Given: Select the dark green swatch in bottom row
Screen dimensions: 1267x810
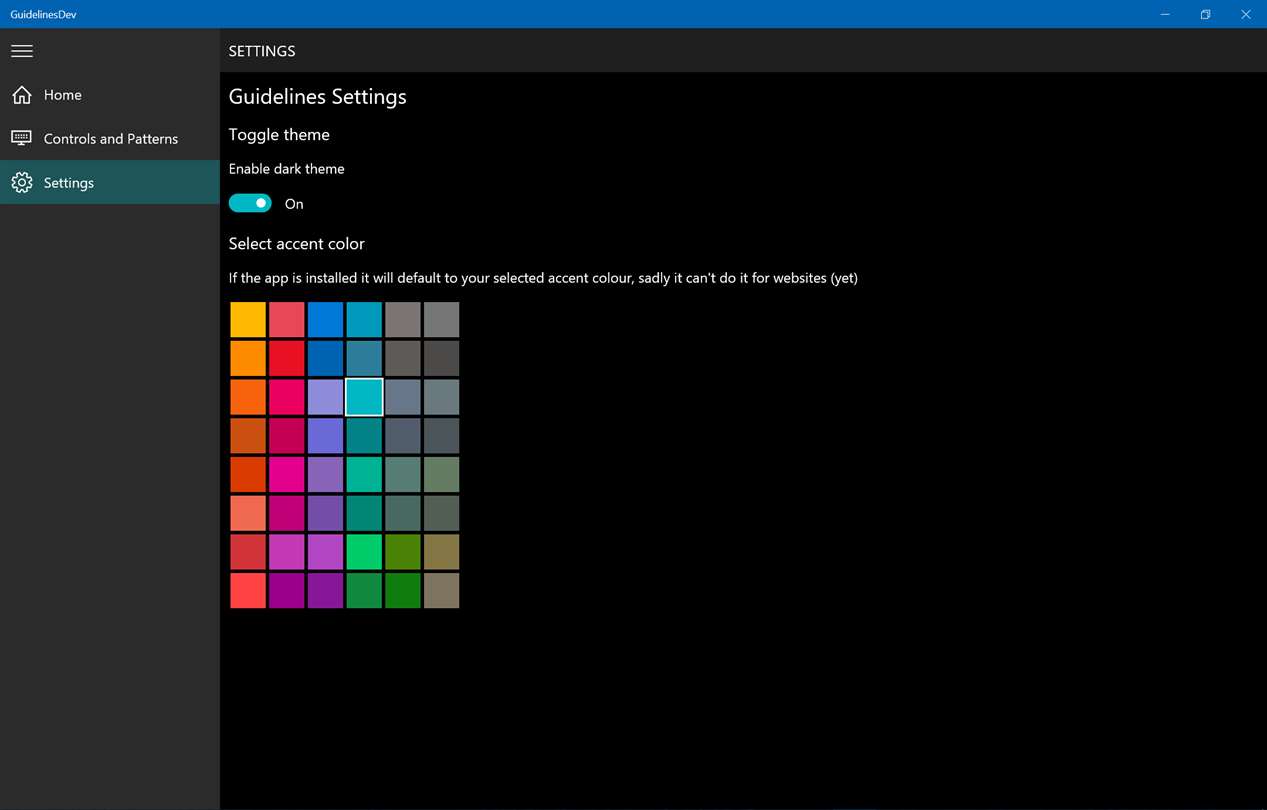Looking at the screenshot, I should (x=402, y=590).
